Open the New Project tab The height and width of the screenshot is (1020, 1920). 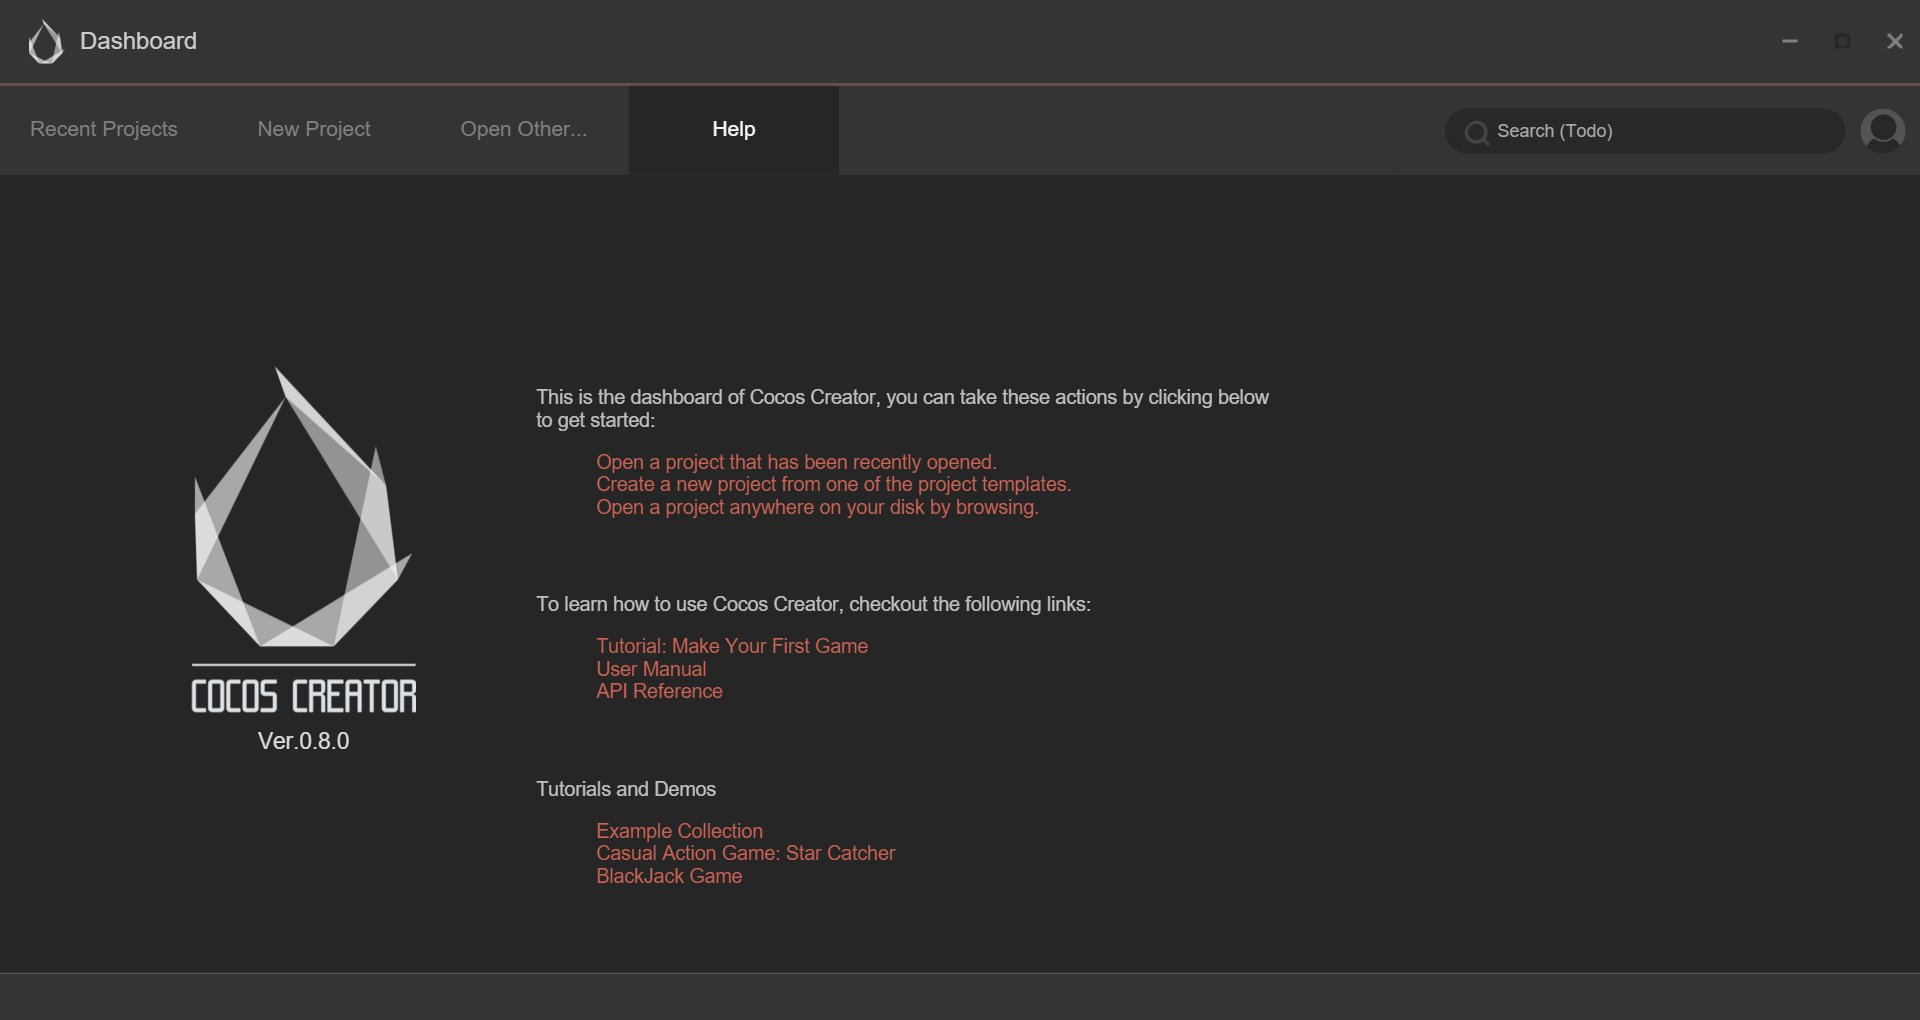pos(314,129)
